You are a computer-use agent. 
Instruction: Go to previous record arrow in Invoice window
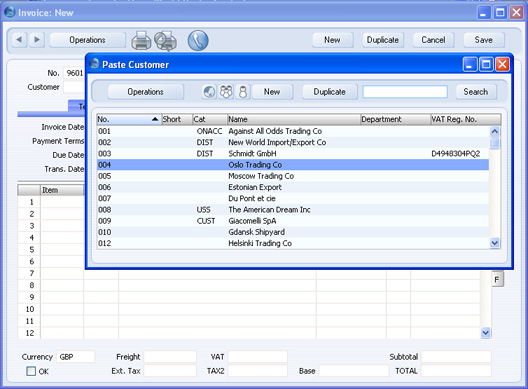[19, 40]
